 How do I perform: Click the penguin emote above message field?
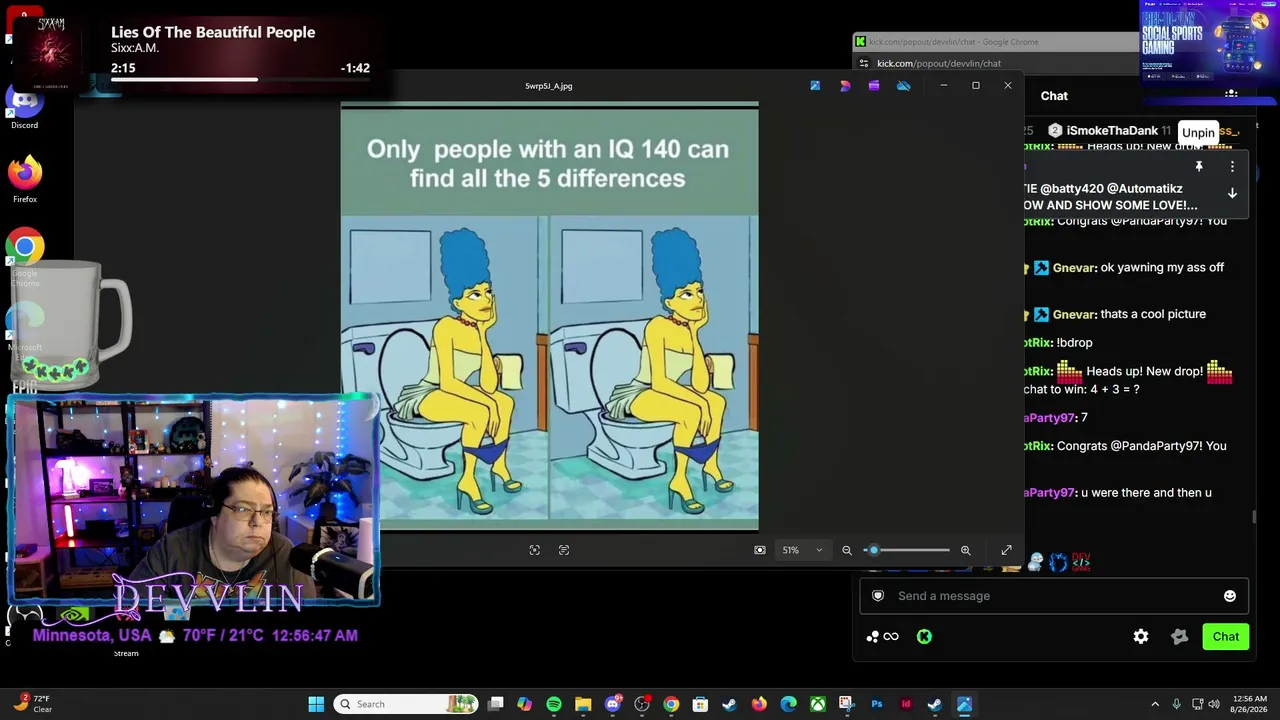tap(1036, 562)
